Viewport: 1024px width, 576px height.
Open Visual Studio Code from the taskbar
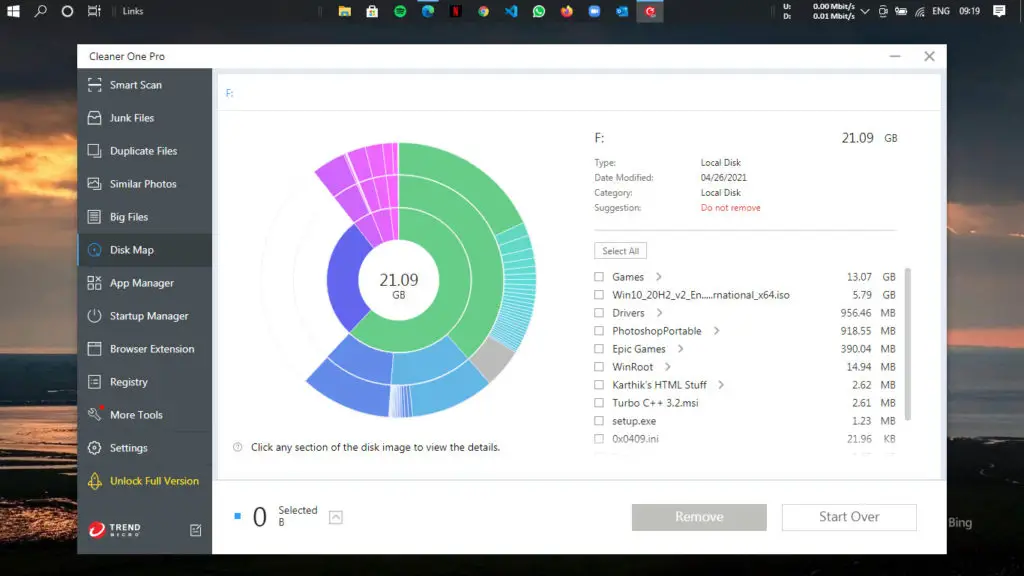click(511, 11)
